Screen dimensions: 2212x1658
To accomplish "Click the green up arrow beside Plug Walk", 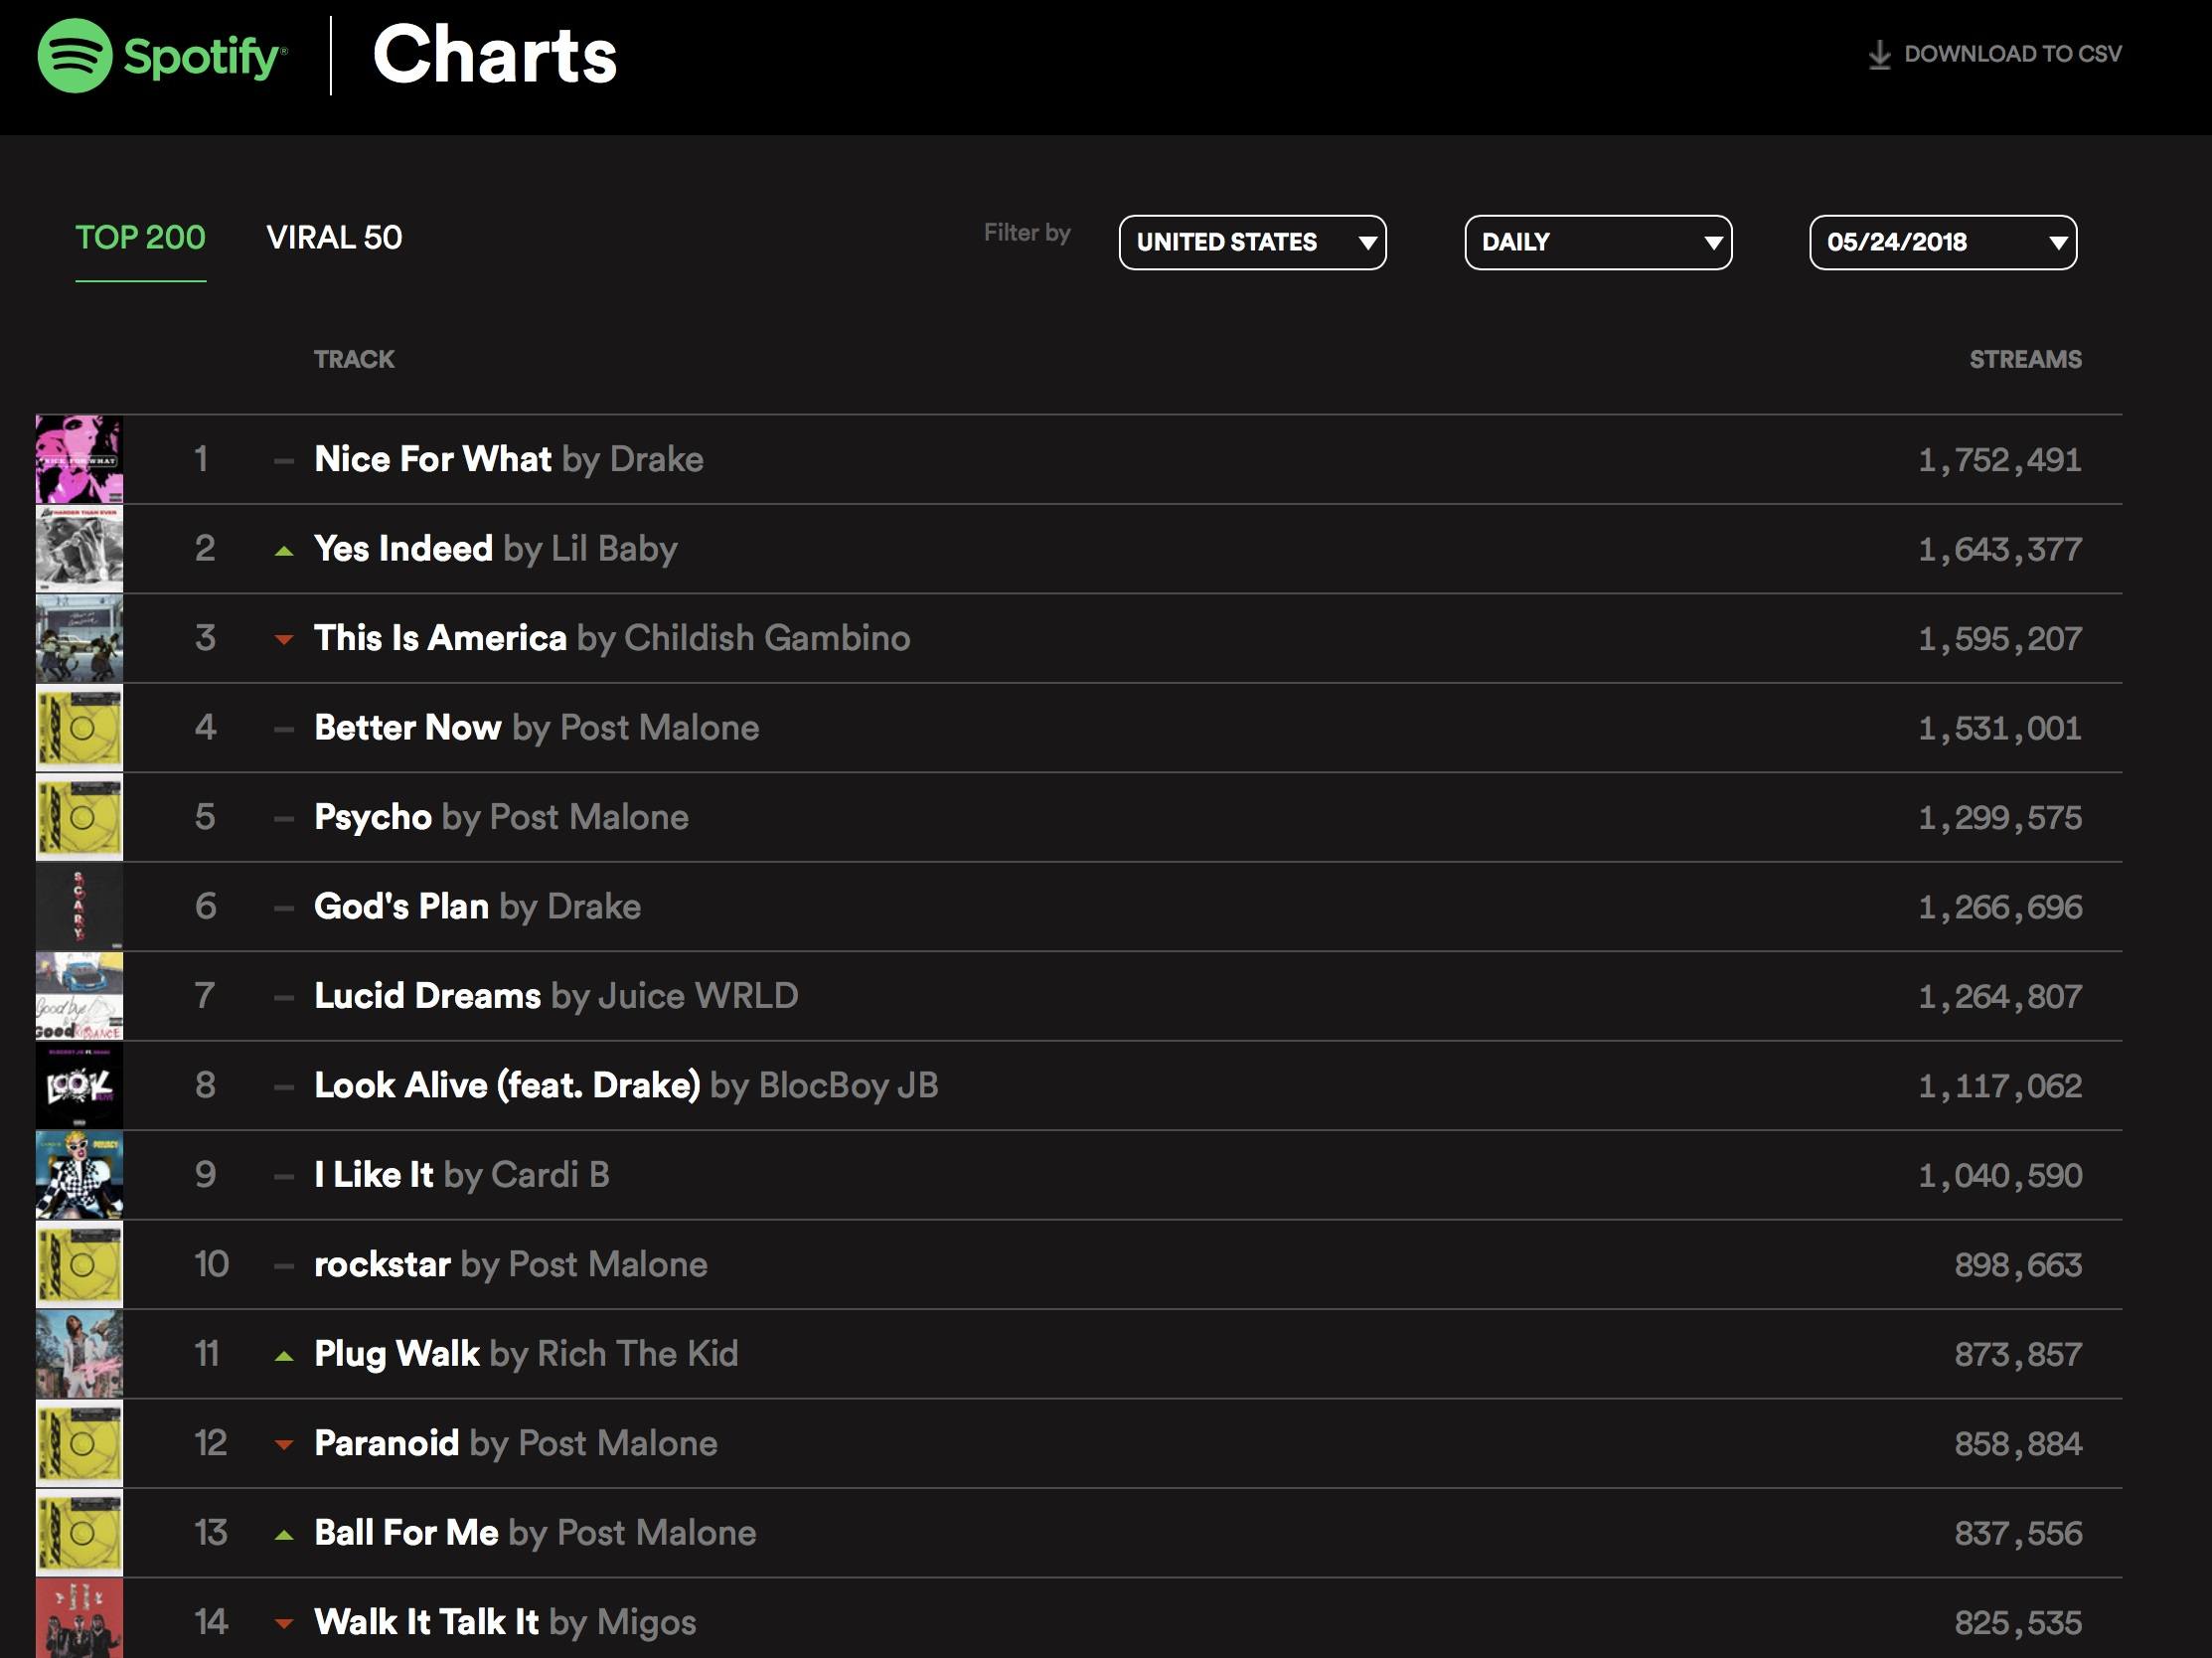I will pyautogui.click(x=284, y=1356).
